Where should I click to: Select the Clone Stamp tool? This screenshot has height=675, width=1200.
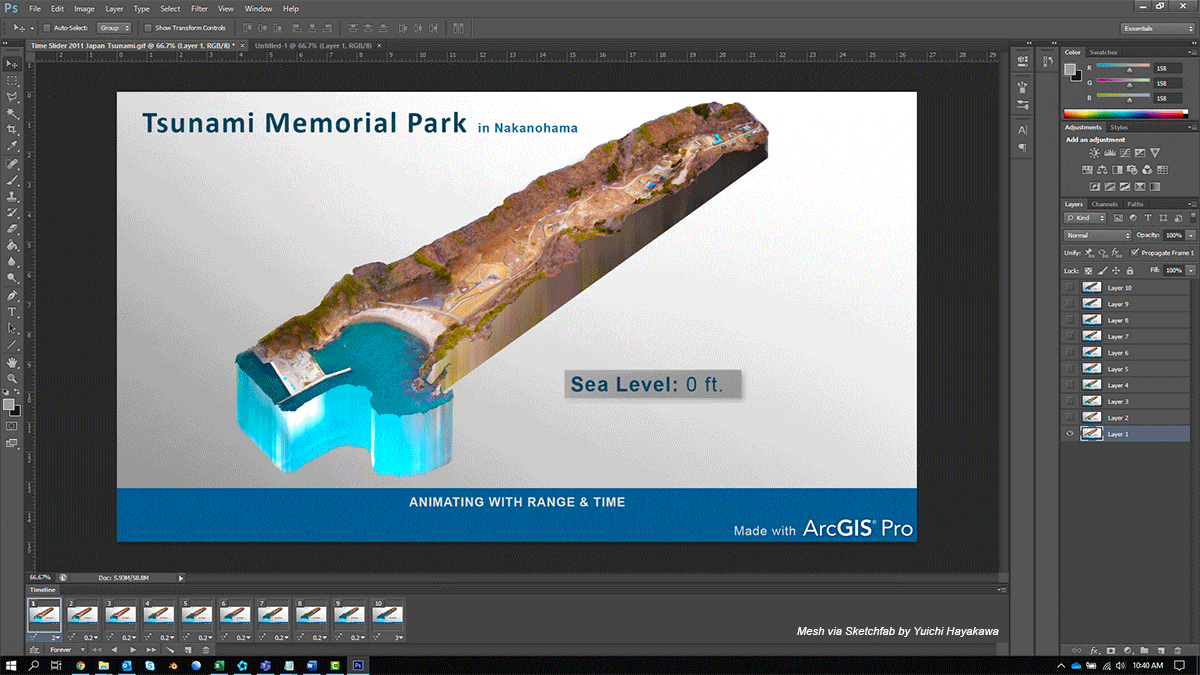click(12, 196)
